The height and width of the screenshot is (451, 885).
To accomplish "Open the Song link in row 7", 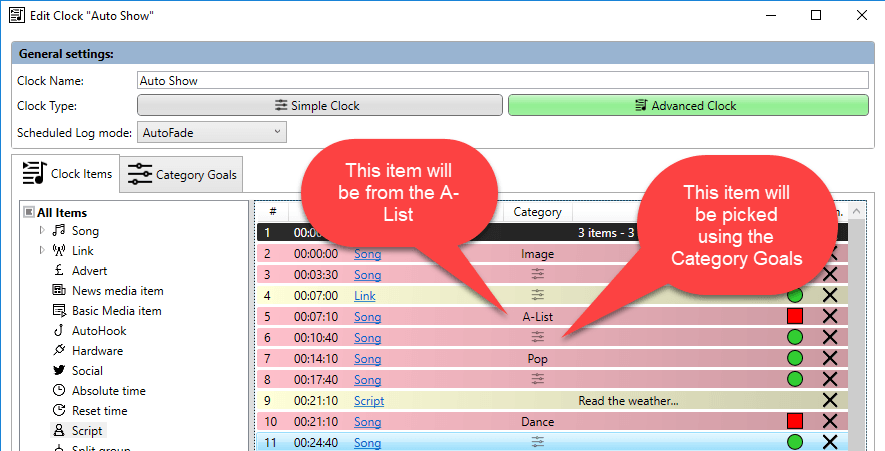I will tap(367, 359).
